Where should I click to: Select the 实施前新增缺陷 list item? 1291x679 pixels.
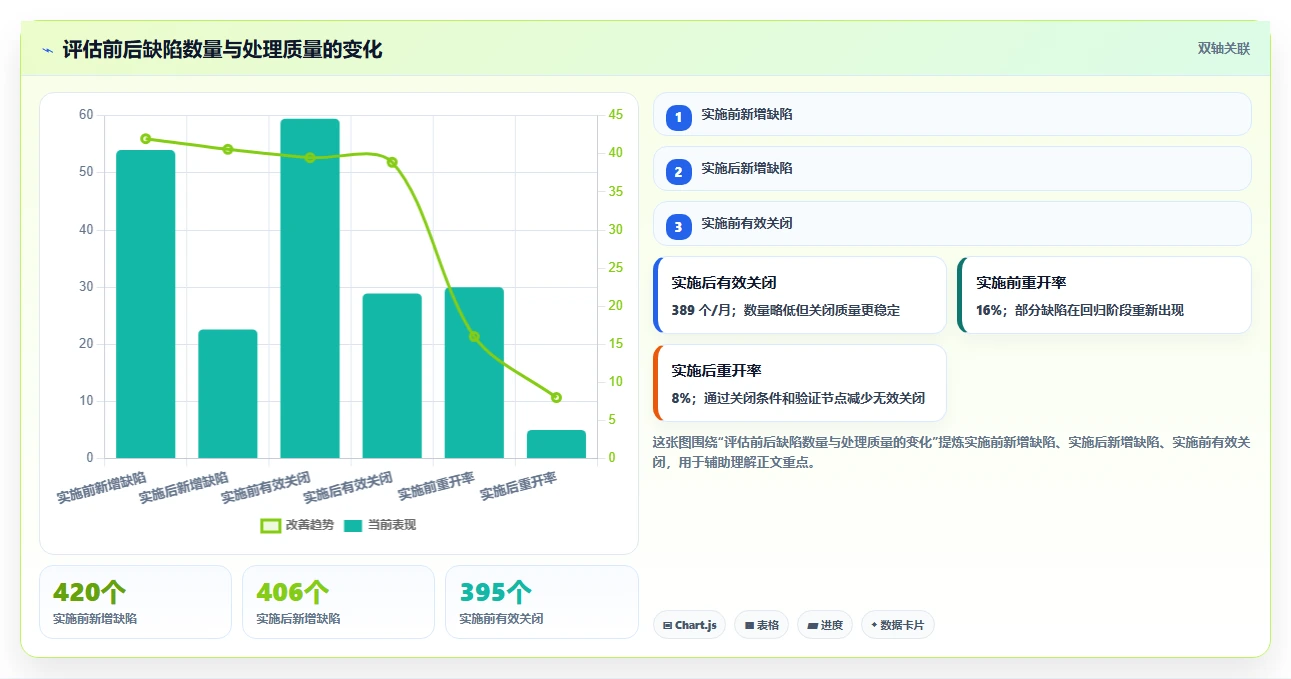click(x=952, y=114)
